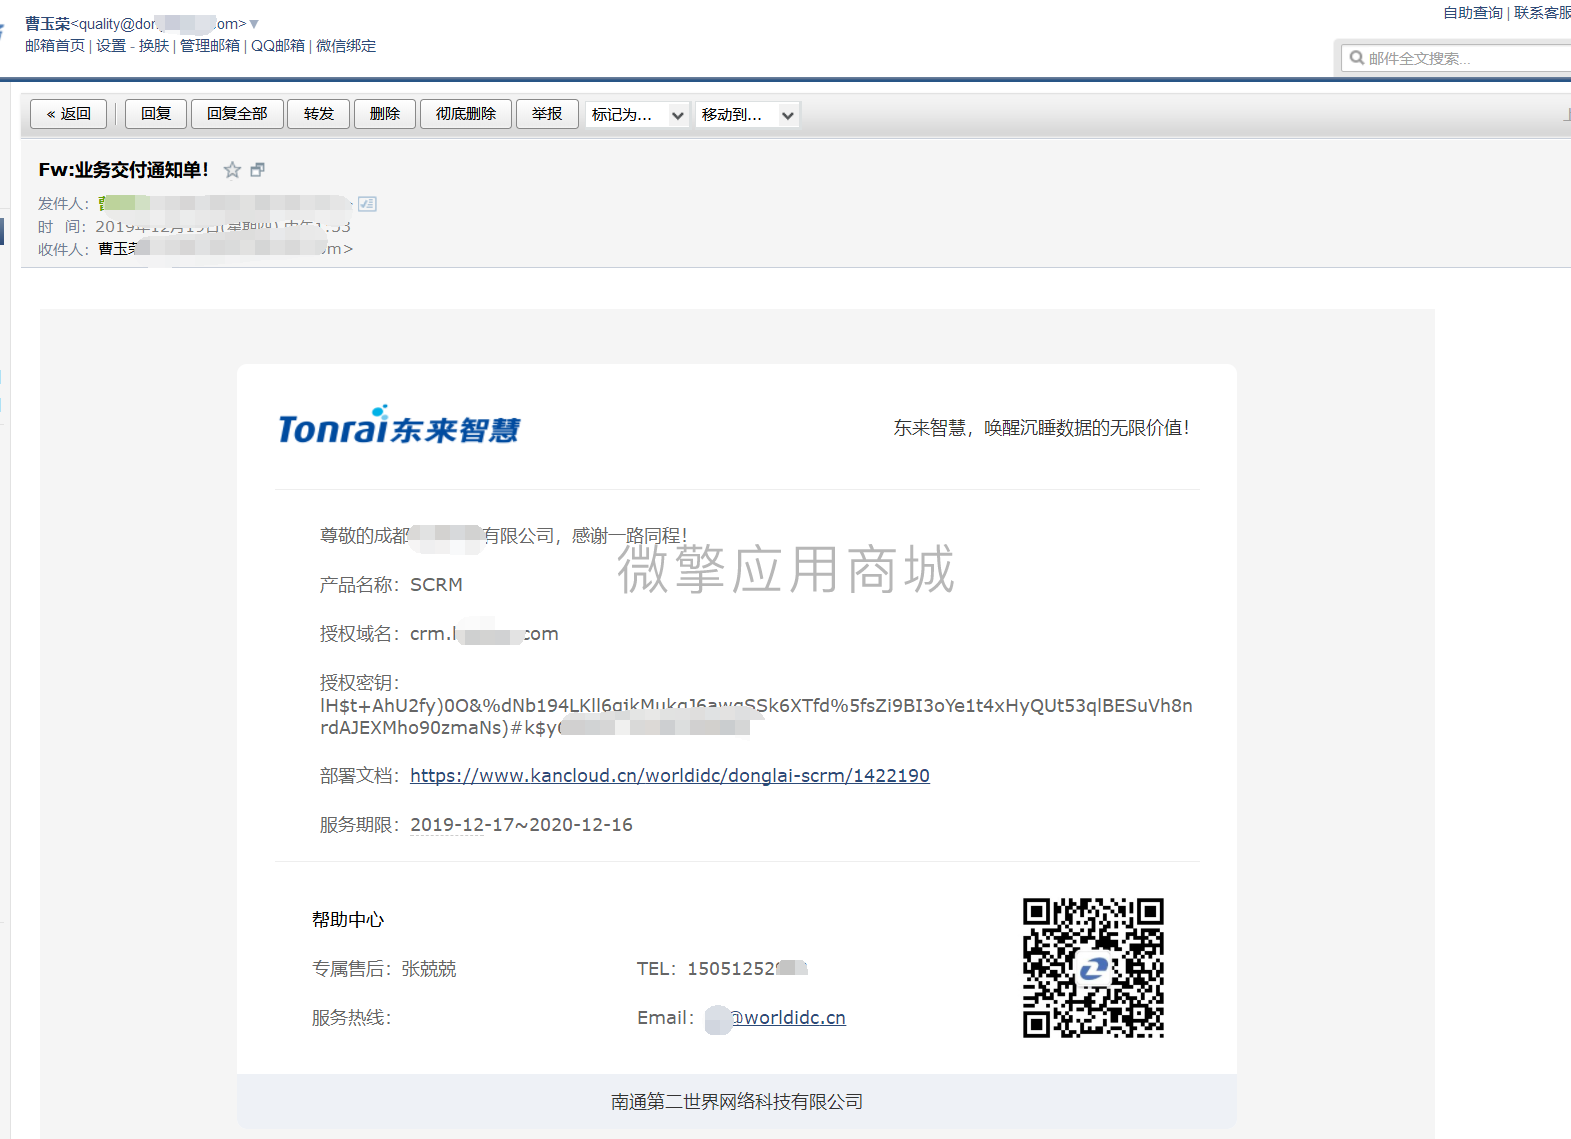Click the 帮助中心 heading
This screenshot has width=1571, height=1139.
click(348, 920)
